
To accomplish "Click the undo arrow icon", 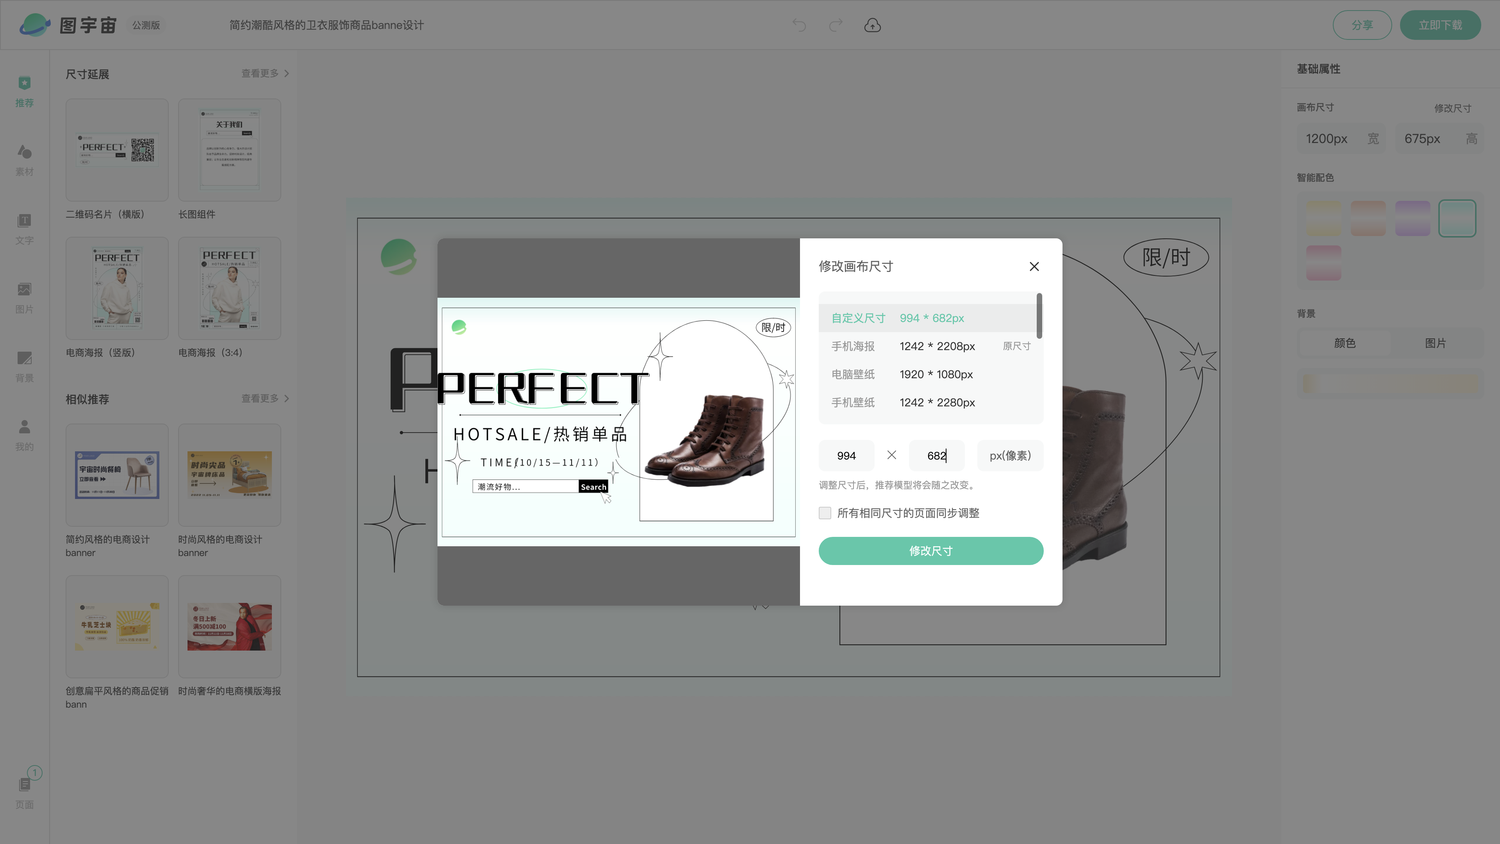I will [799, 25].
